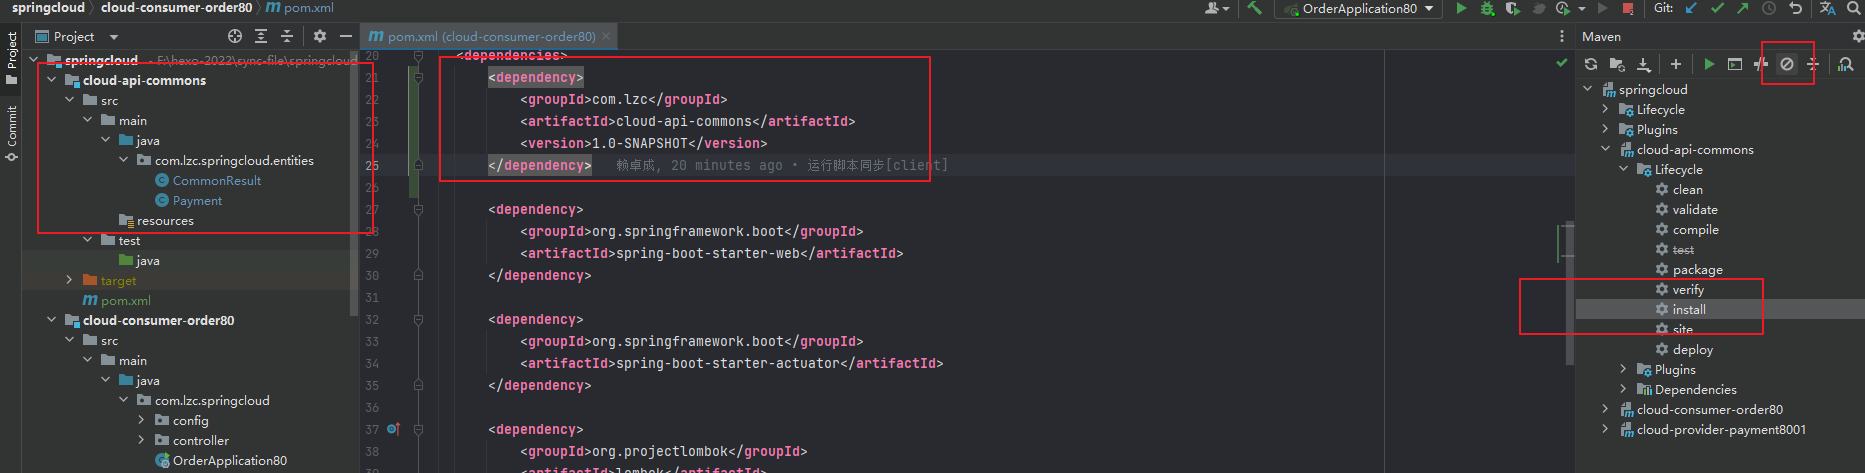Collapse cloud-api-commons Lifecycle in Maven tree
The width and height of the screenshot is (1865, 473).
coord(1623,169)
